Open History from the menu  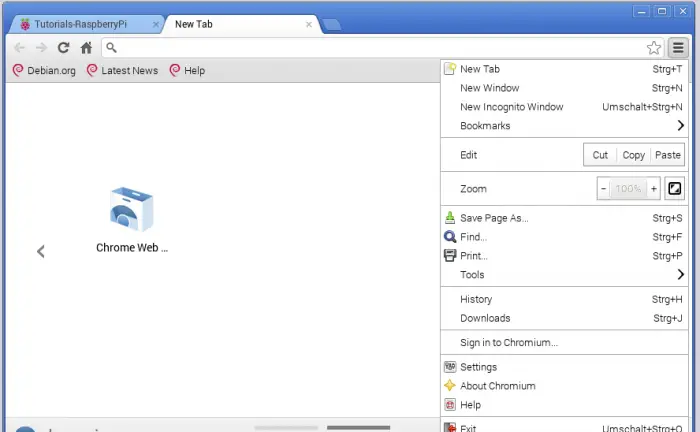click(564, 299)
